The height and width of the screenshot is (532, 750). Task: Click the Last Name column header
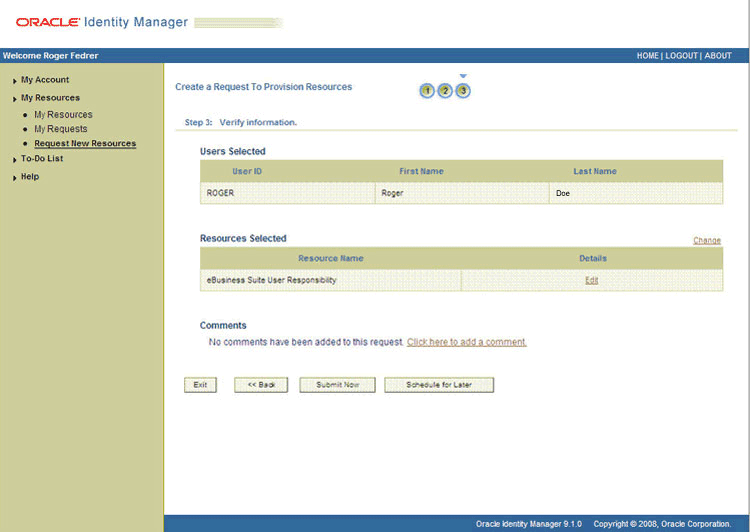(x=595, y=171)
